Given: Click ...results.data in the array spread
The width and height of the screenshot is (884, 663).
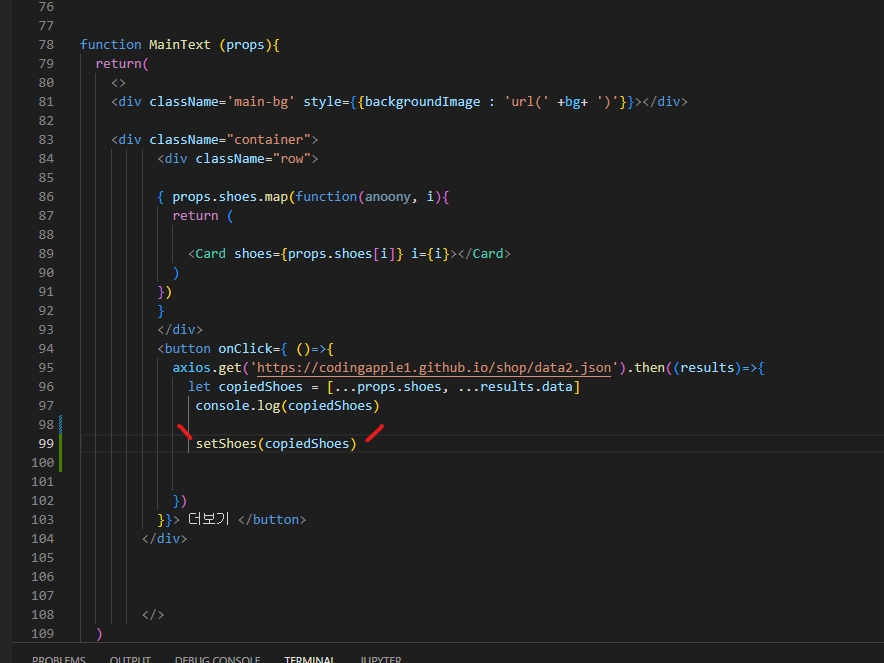Looking at the screenshot, I should click(515, 387).
